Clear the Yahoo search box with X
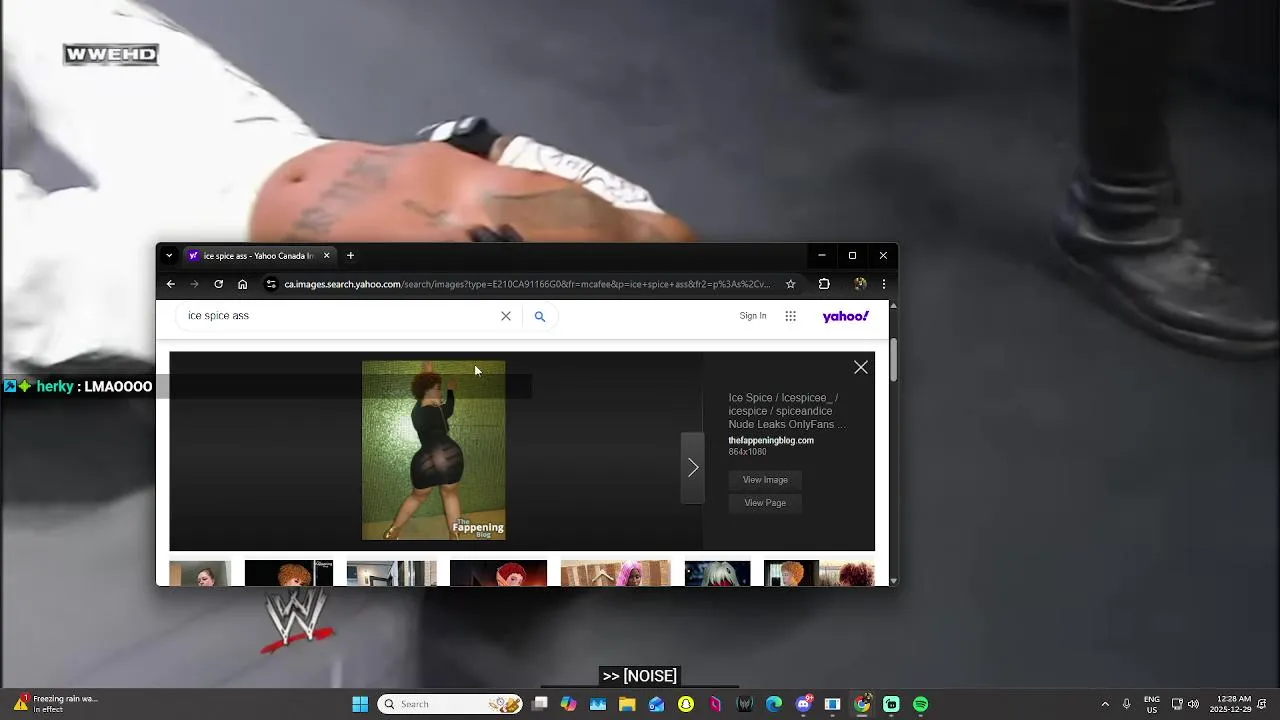The height and width of the screenshot is (720, 1280). 506,316
